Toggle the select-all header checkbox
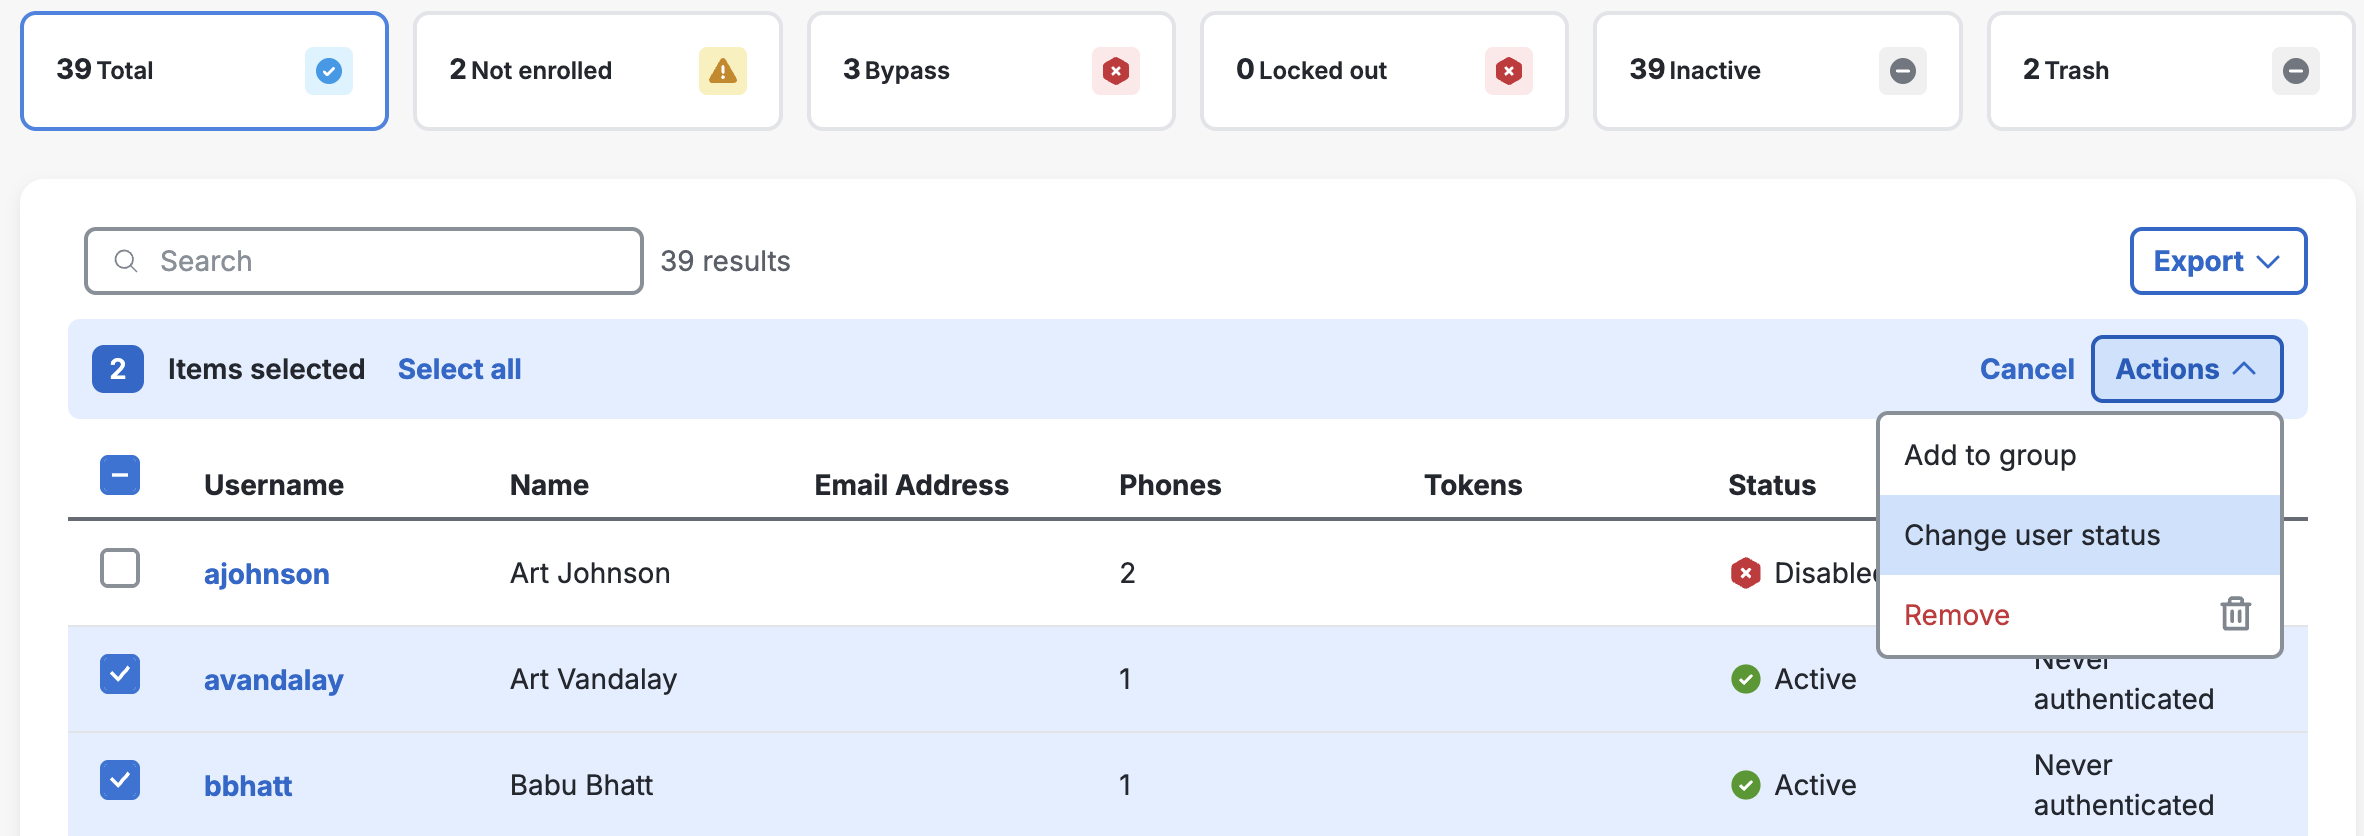This screenshot has width=2364, height=836. (119, 474)
